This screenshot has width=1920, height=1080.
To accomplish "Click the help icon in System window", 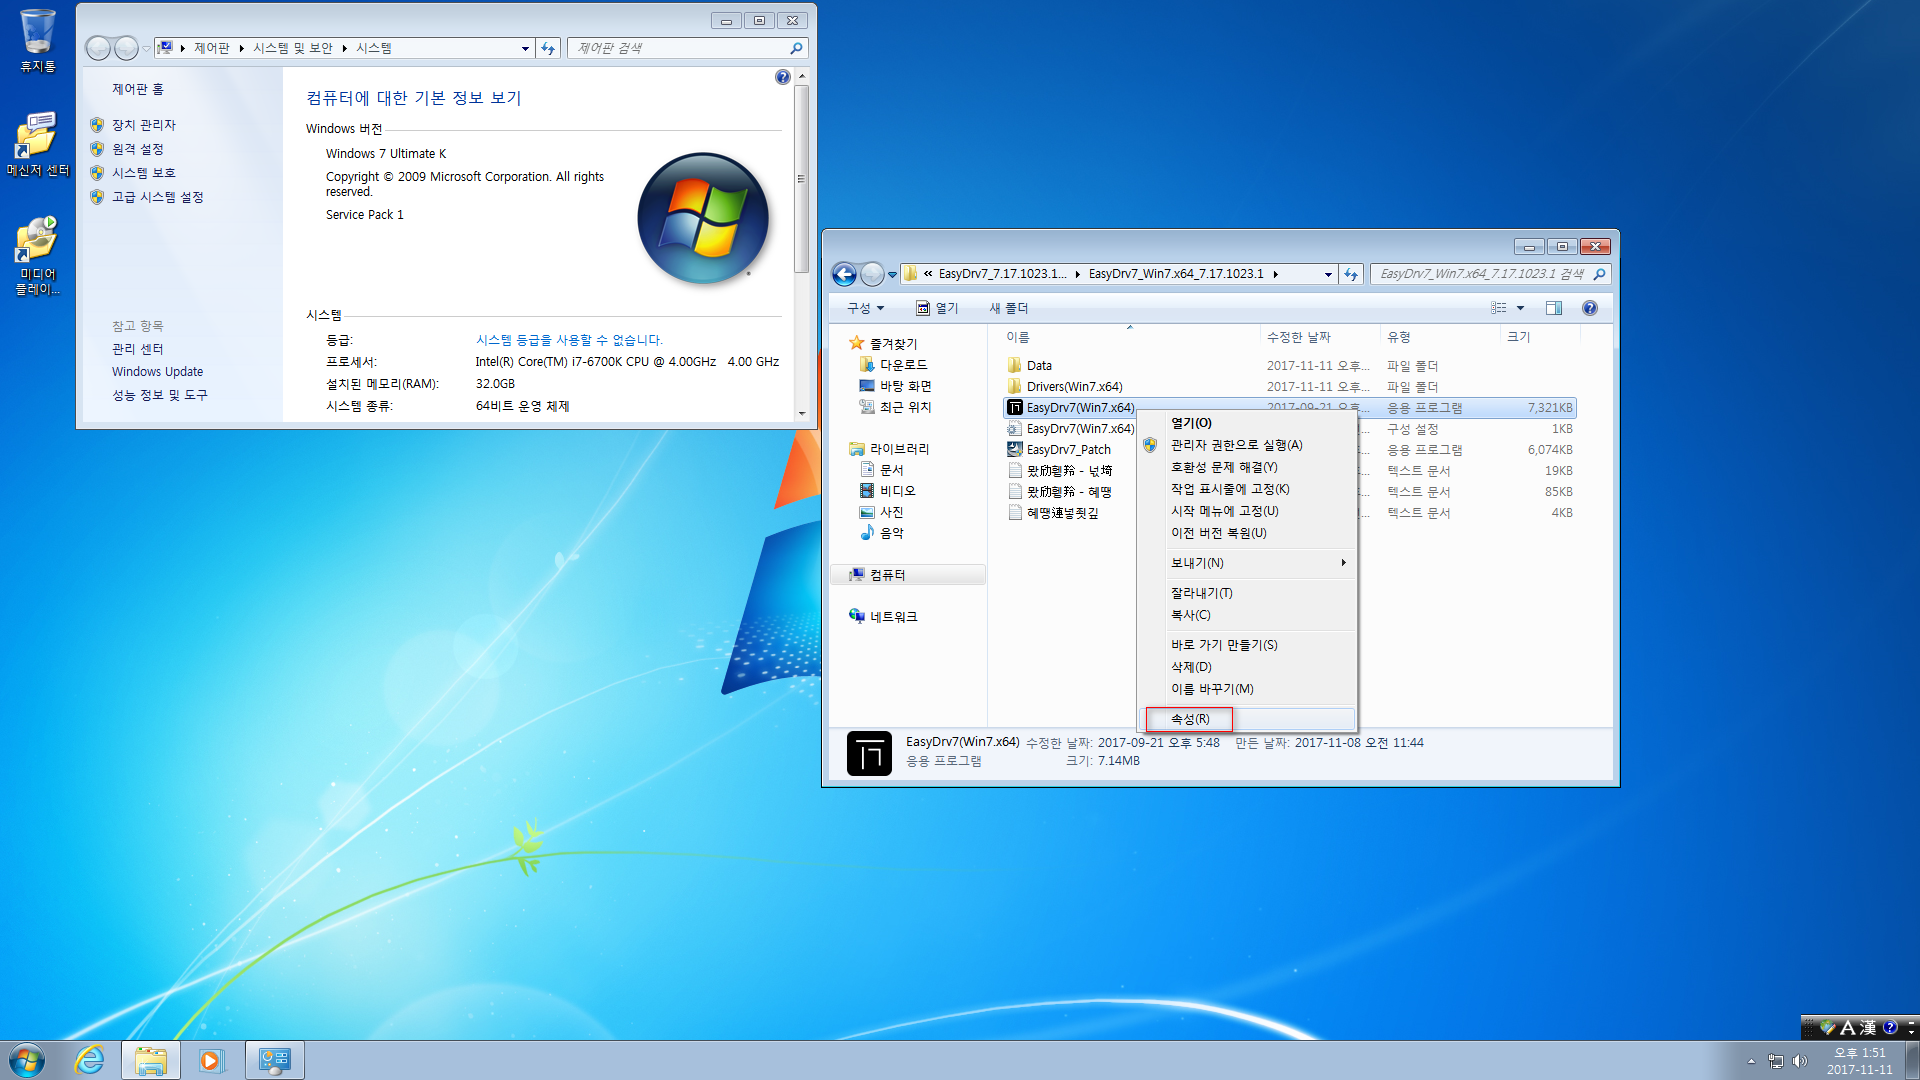I will point(782,77).
